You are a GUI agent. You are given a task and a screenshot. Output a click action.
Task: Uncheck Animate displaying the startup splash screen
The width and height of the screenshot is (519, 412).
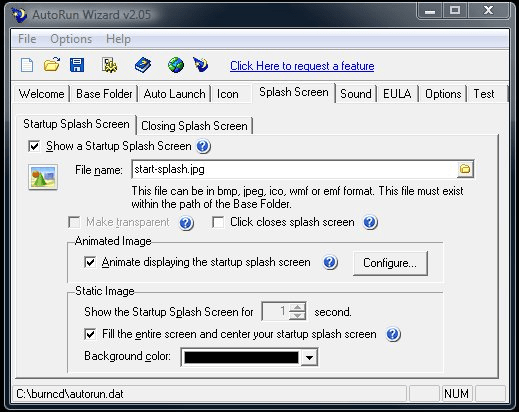tap(90, 262)
